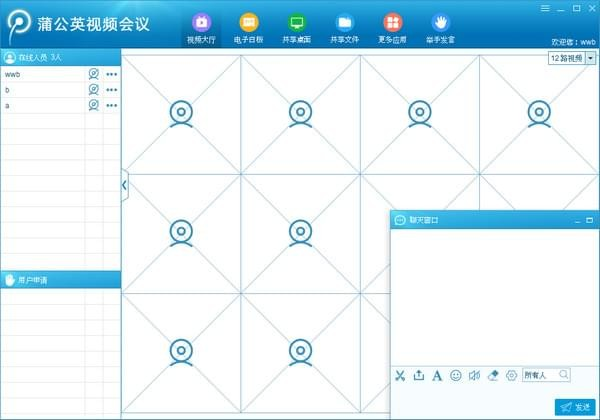Image resolution: width=600 pixels, height=420 pixels.
Task: Select the third video cell in top row
Action: pyautogui.click(x=420, y=114)
